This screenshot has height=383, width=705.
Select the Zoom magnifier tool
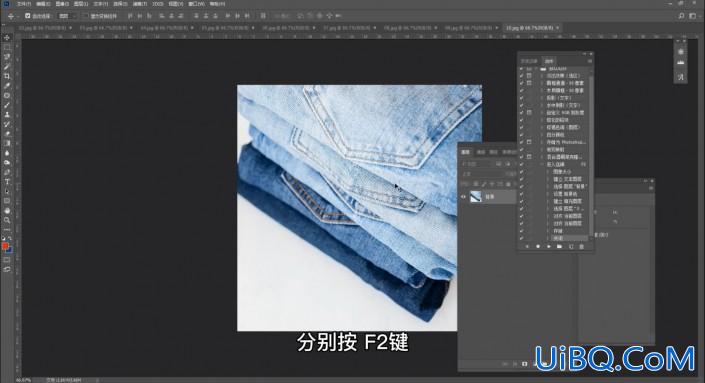pyautogui.click(x=7, y=220)
